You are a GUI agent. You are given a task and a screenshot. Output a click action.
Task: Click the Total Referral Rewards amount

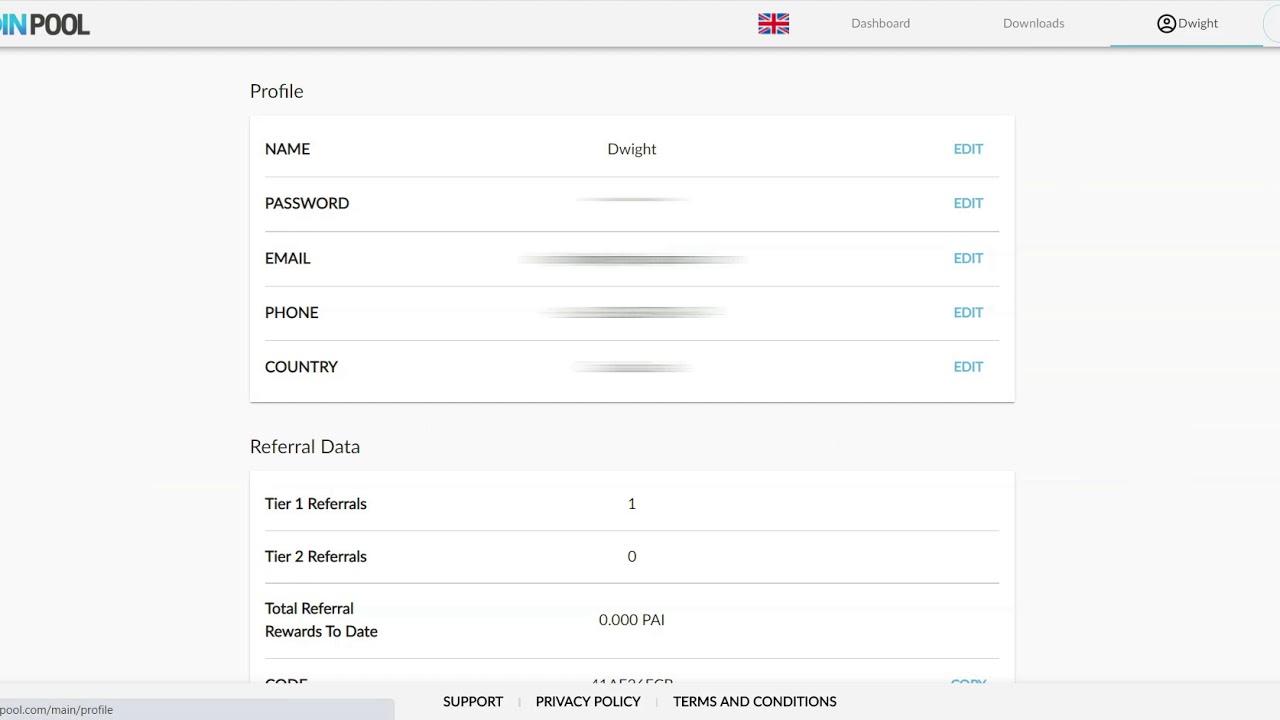click(631, 620)
